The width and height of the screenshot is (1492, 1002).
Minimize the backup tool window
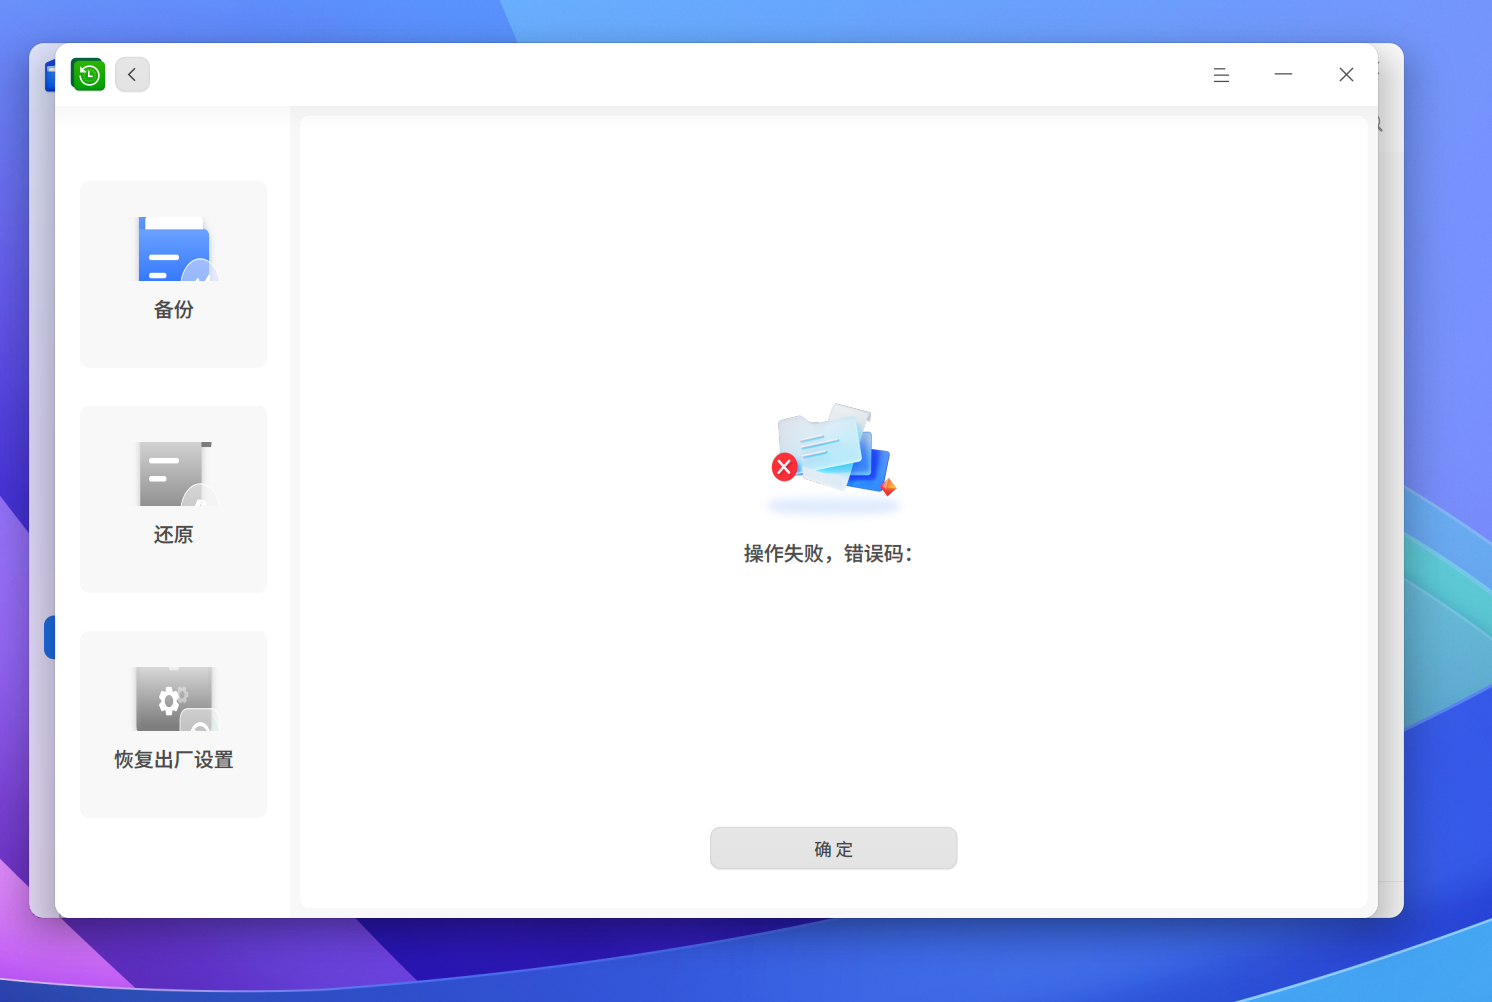click(x=1283, y=75)
